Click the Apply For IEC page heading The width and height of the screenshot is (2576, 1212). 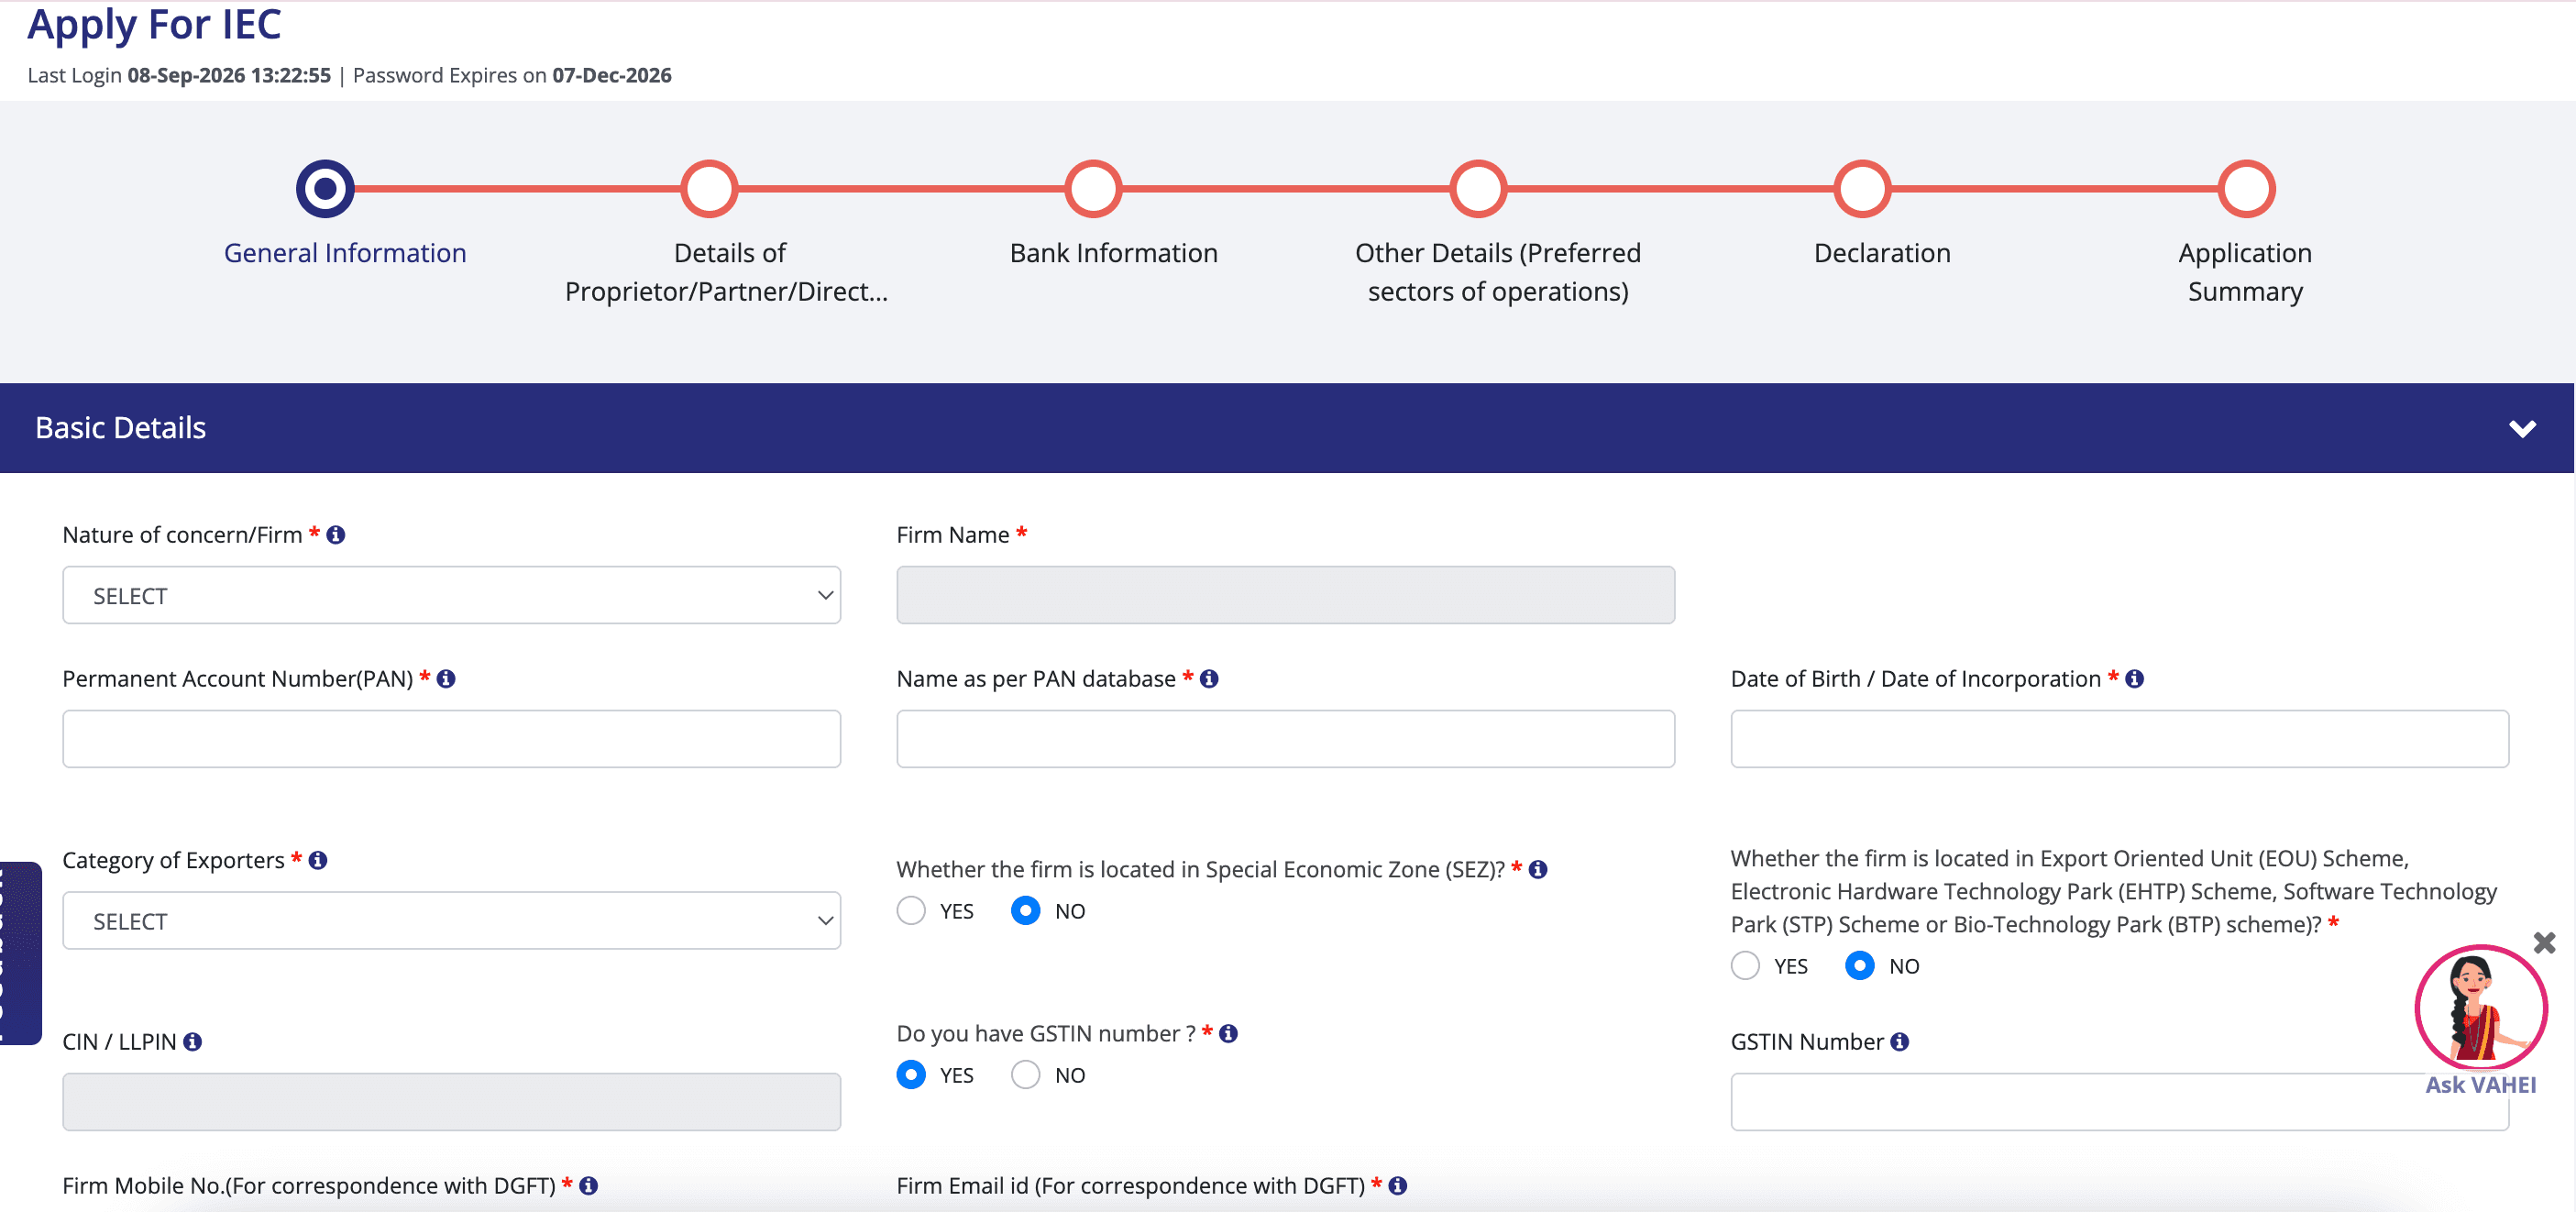click(155, 24)
